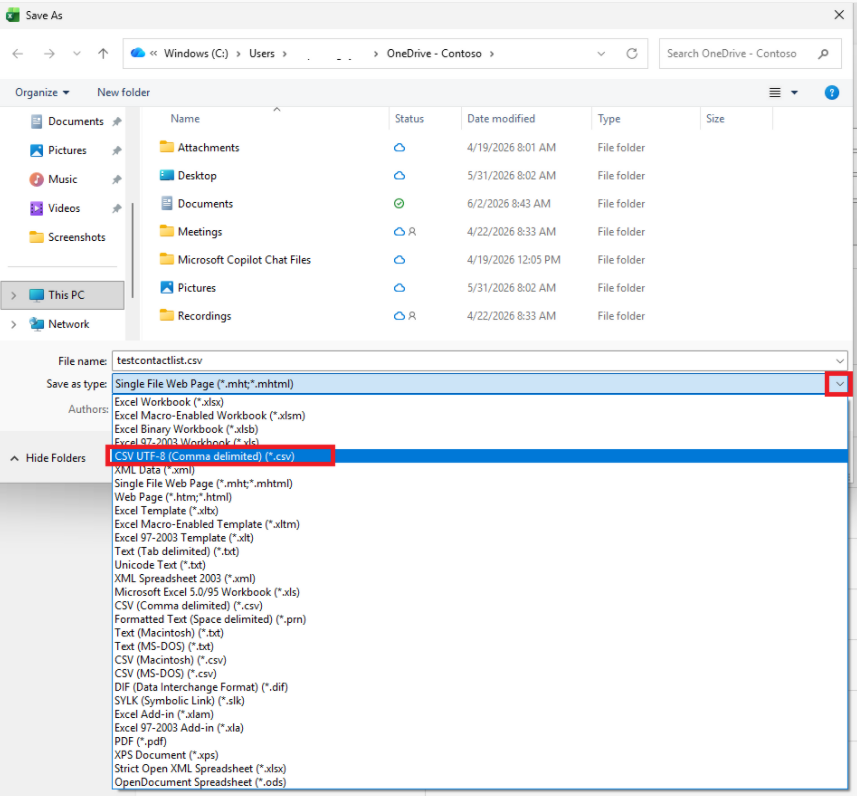857x796 pixels.
Task: Expand the Network tree node
Action: 14,324
